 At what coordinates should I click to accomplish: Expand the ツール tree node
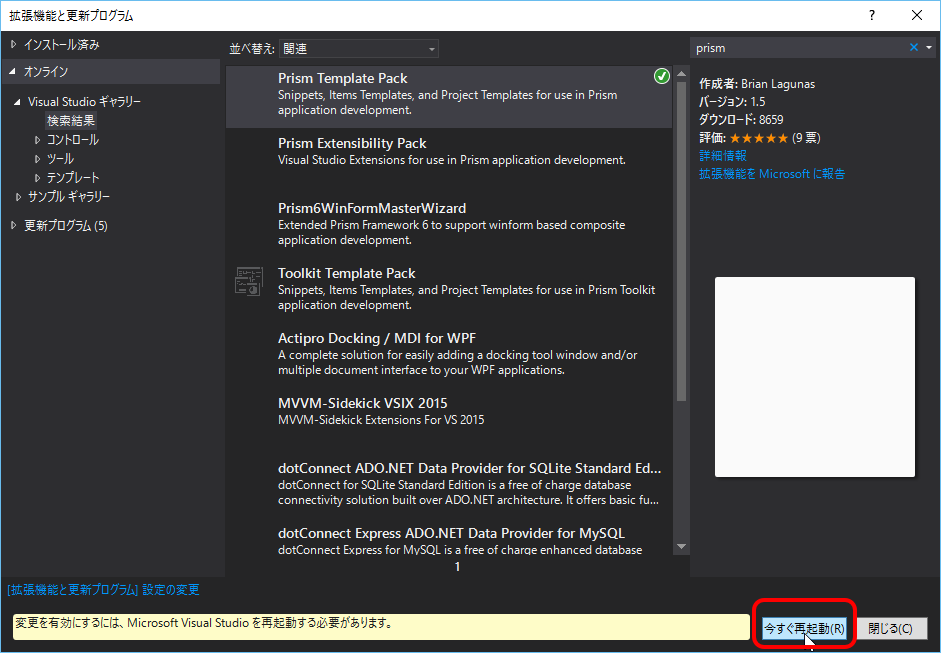point(37,159)
